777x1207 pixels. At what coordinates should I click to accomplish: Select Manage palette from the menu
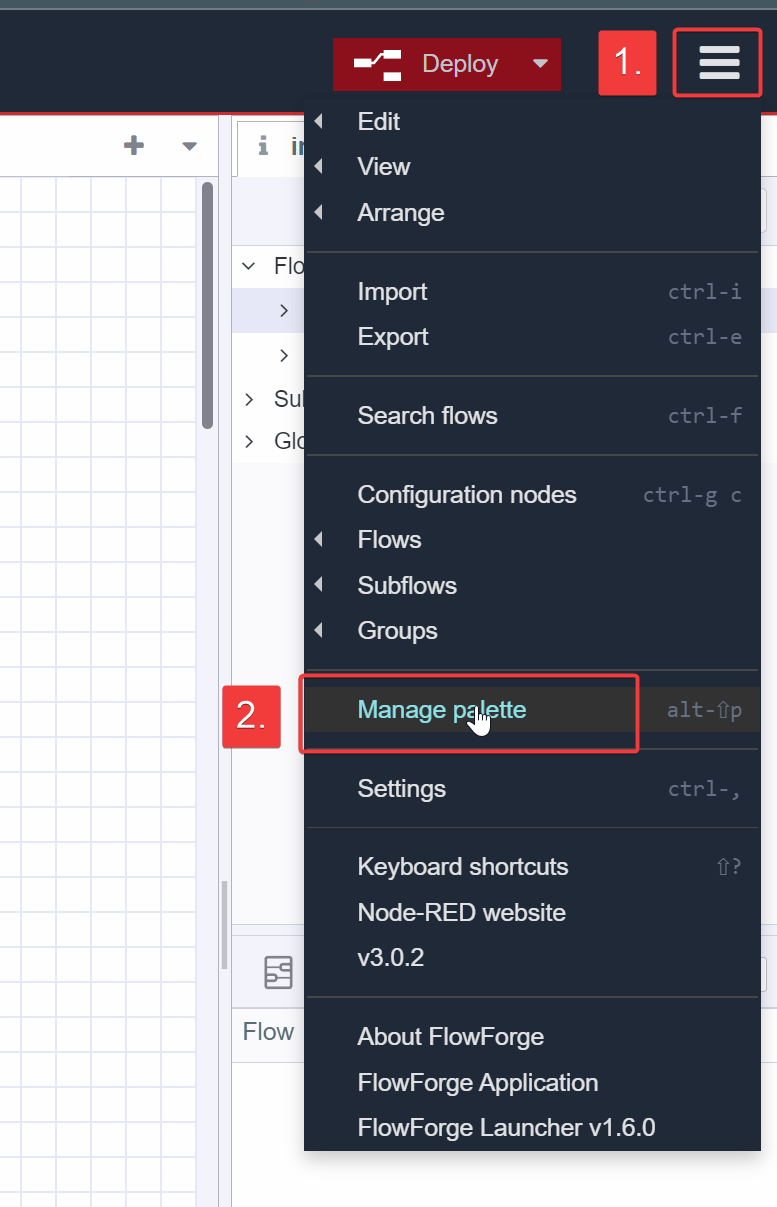pyautogui.click(x=441, y=709)
